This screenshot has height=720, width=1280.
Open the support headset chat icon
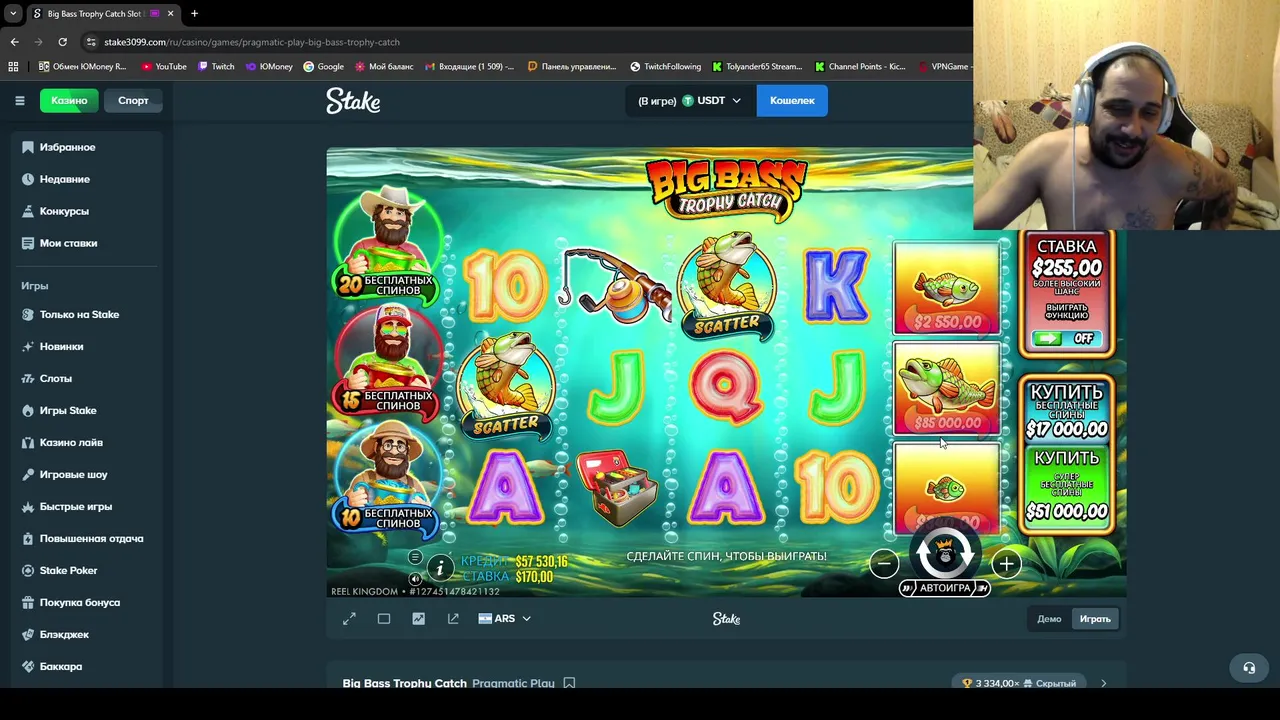pos(1249,668)
